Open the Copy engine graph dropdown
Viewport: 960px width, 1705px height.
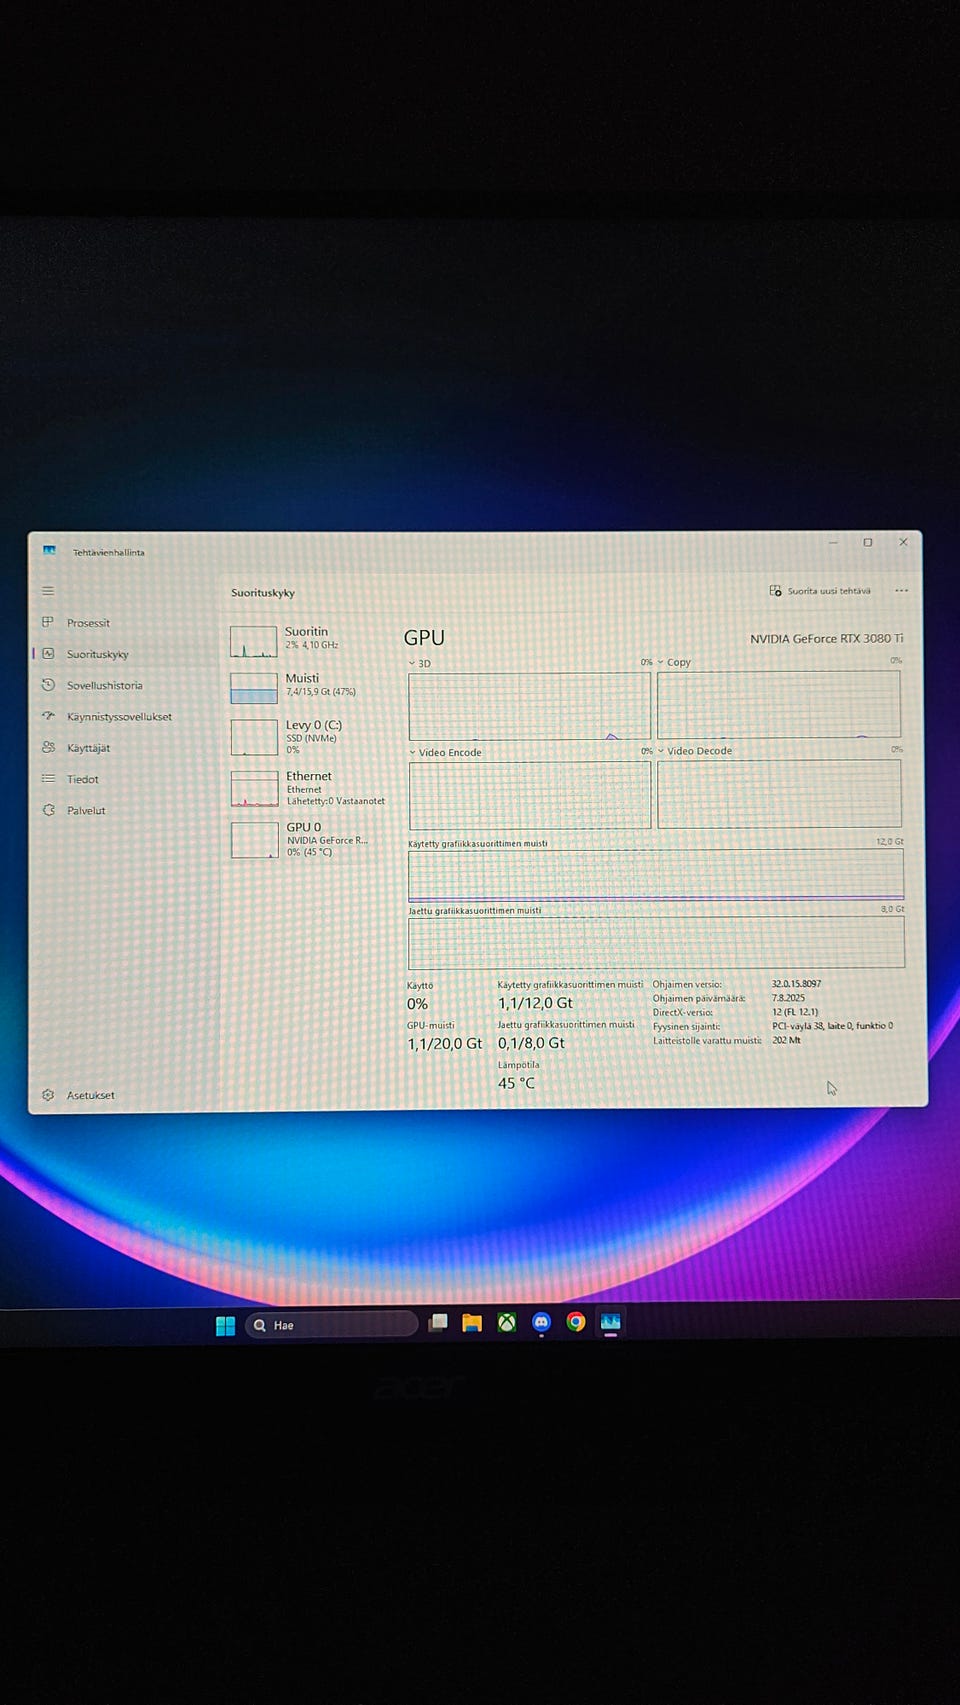tap(674, 662)
